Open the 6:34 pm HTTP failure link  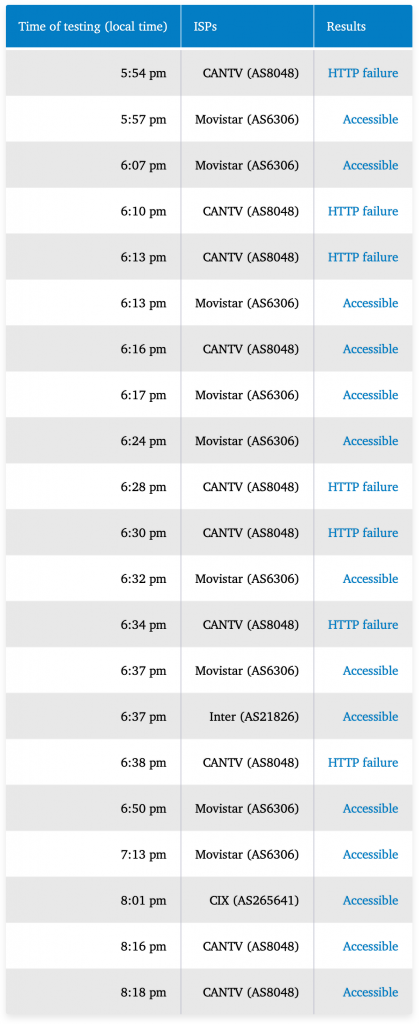363,624
